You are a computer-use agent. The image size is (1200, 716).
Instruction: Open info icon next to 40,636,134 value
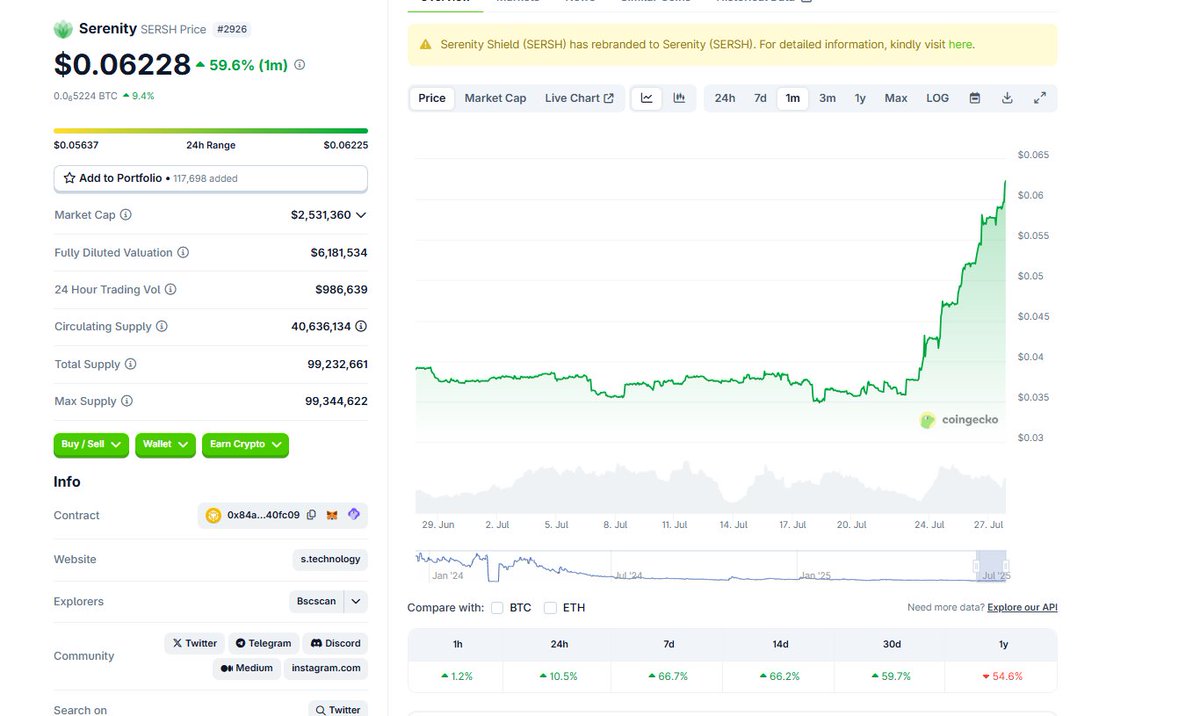[x=361, y=327]
